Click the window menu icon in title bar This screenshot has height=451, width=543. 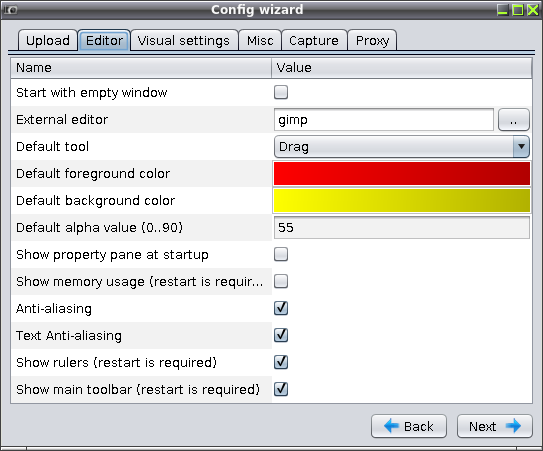pyautogui.click(x=10, y=10)
